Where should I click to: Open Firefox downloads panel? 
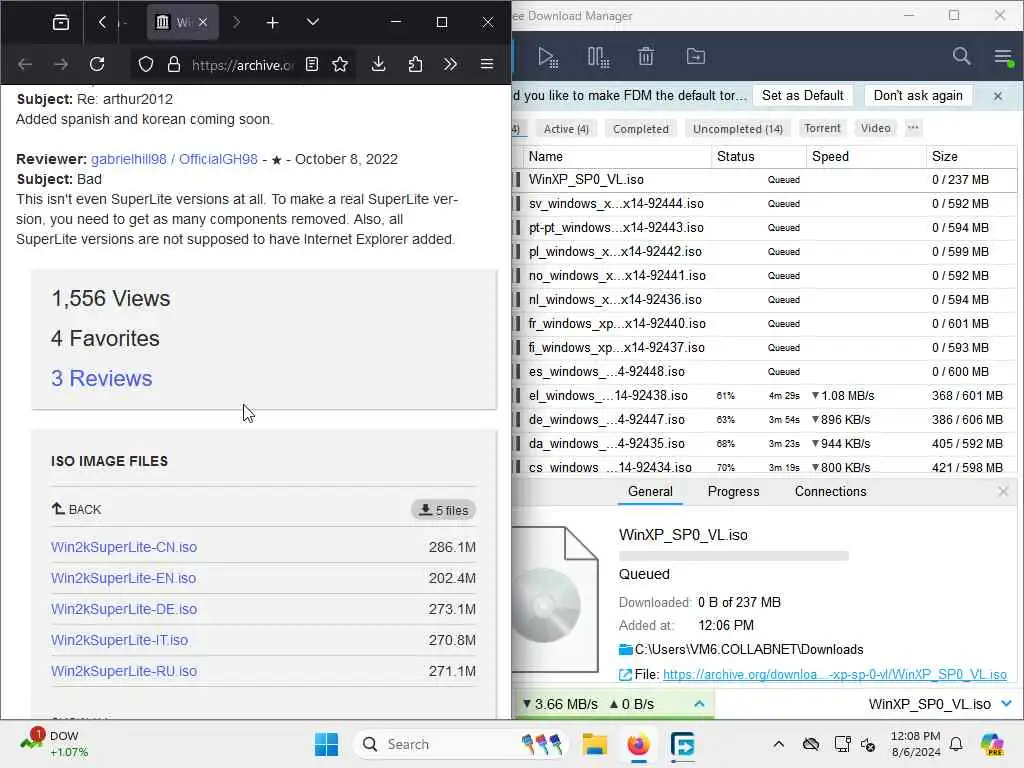click(x=378, y=64)
